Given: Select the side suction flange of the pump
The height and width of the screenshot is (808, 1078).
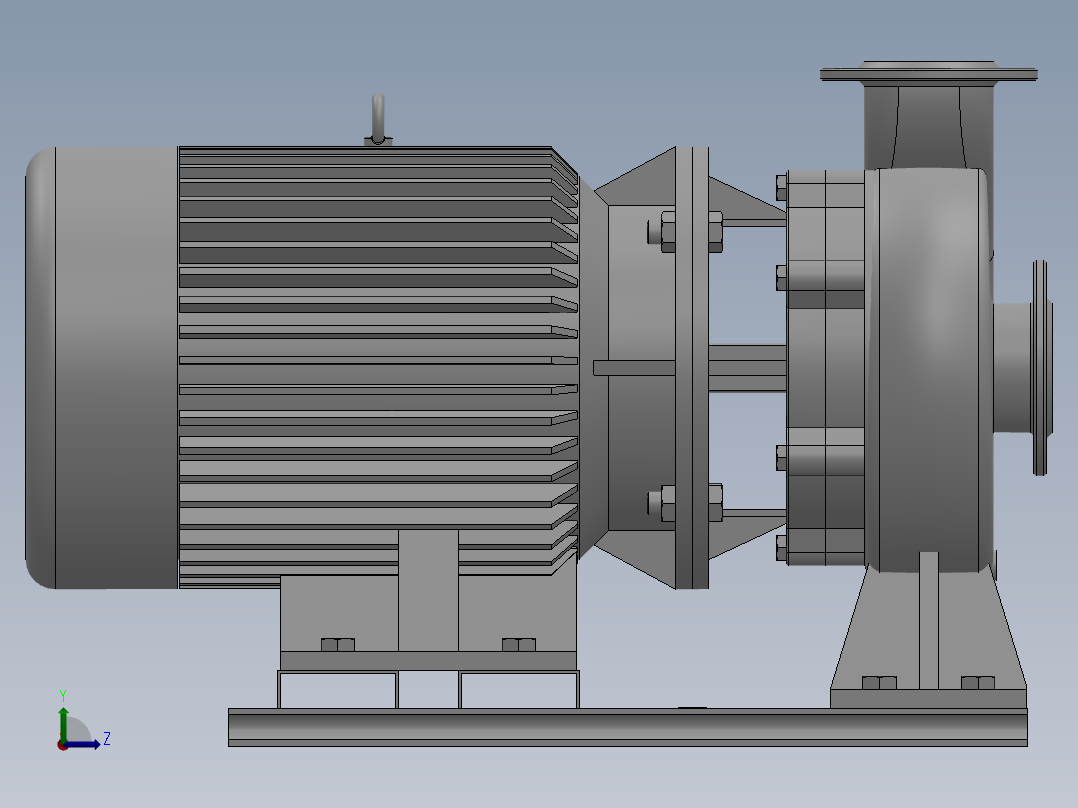Looking at the screenshot, I should tap(1040, 368).
